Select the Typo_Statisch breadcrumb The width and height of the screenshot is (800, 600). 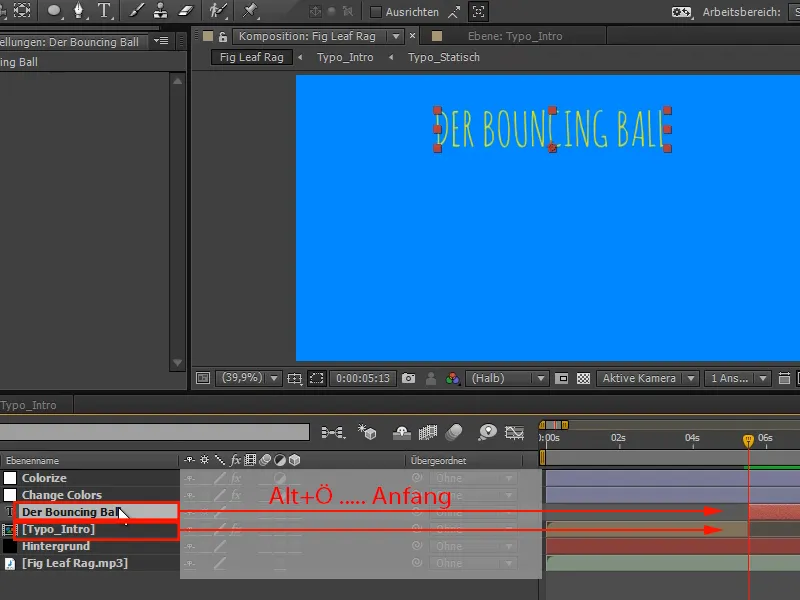pos(444,57)
